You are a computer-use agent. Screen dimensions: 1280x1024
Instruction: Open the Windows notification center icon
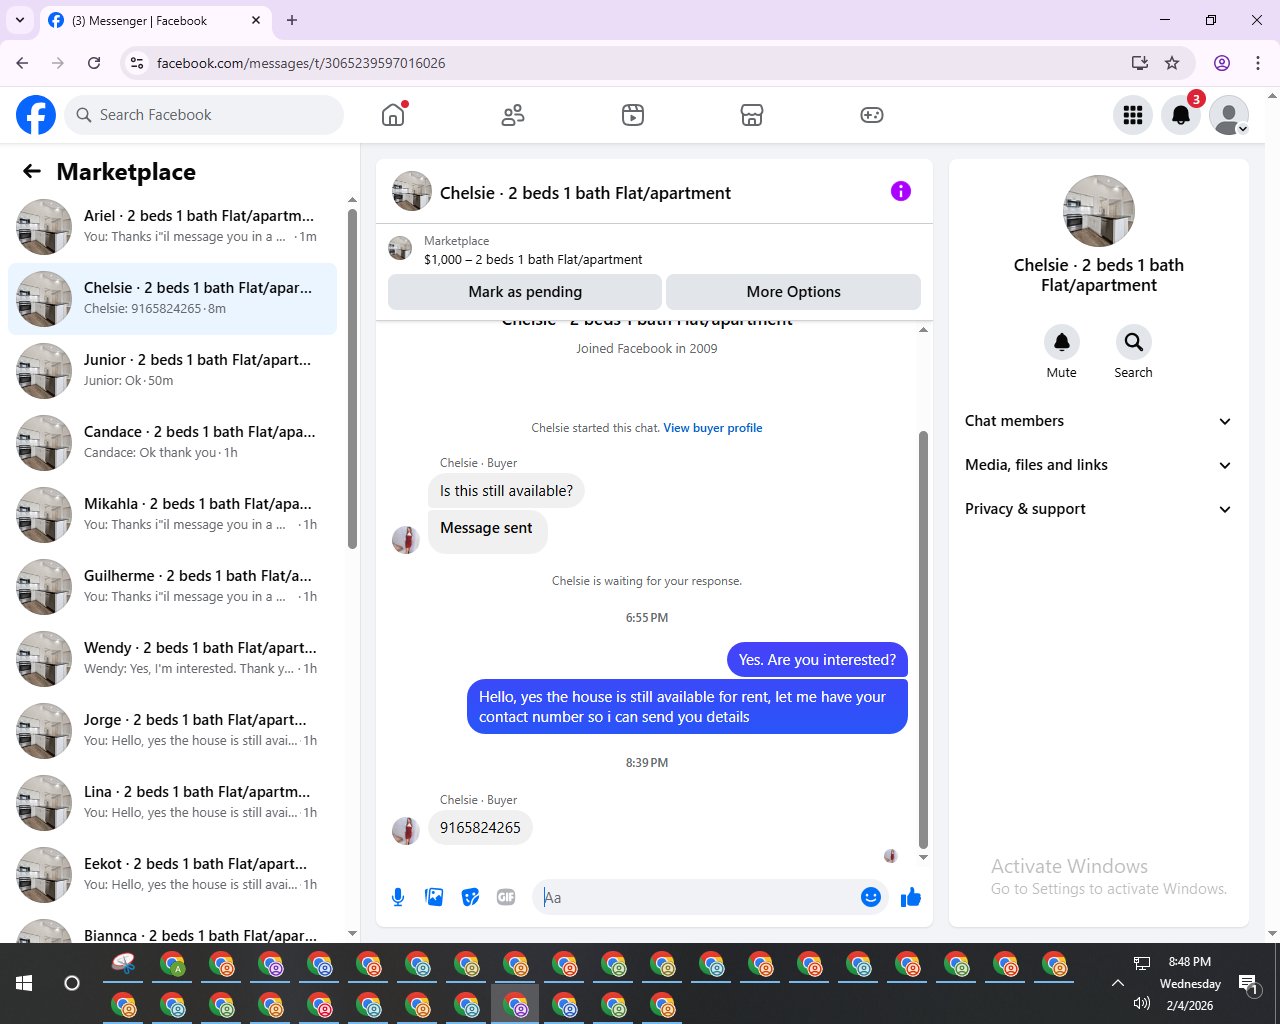pyautogui.click(x=1248, y=983)
